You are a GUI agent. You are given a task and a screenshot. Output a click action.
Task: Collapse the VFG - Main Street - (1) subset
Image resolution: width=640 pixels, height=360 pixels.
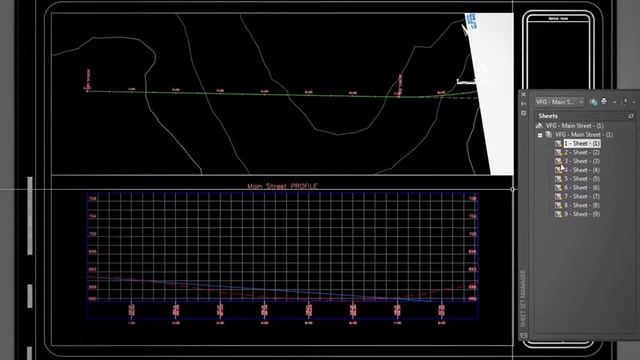[540, 135]
